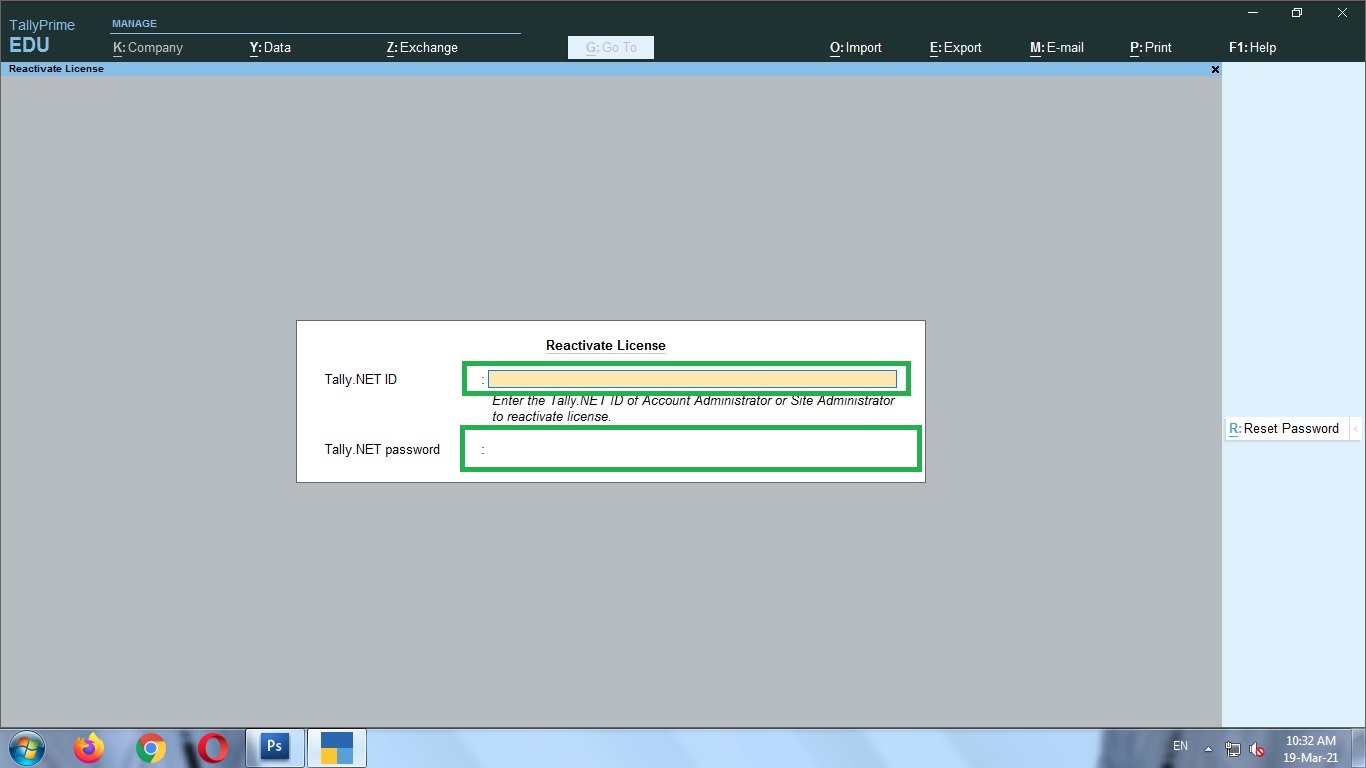This screenshot has height=768, width=1366.
Task: Show hidden tray icons arrow
Action: [1208, 748]
